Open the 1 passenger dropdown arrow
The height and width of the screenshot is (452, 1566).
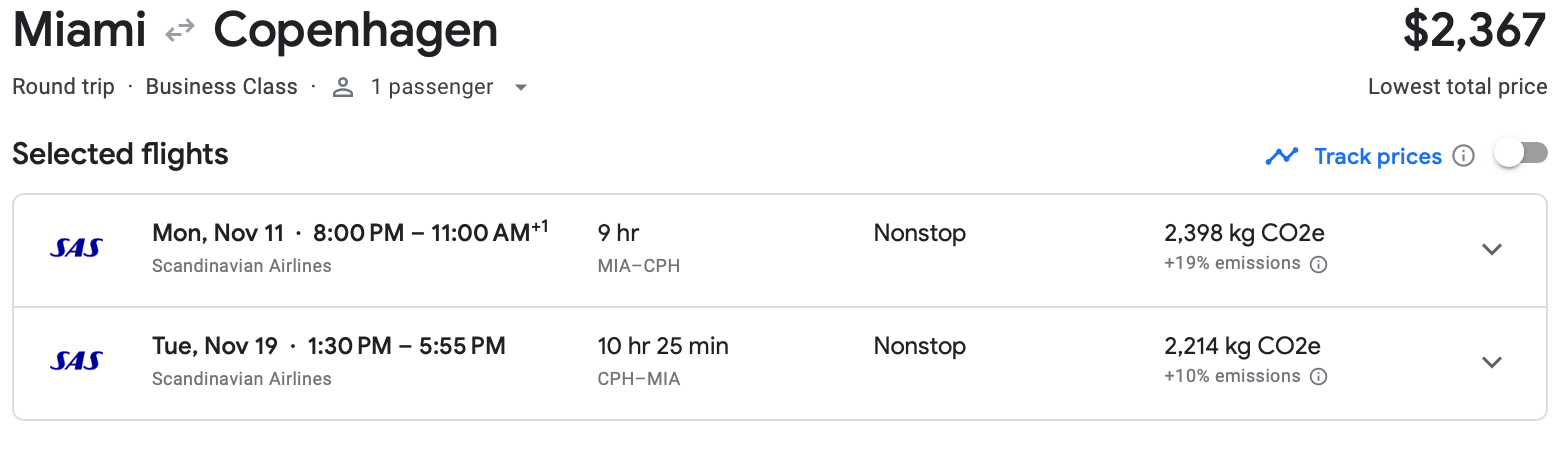pyautogui.click(x=520, y=87)
